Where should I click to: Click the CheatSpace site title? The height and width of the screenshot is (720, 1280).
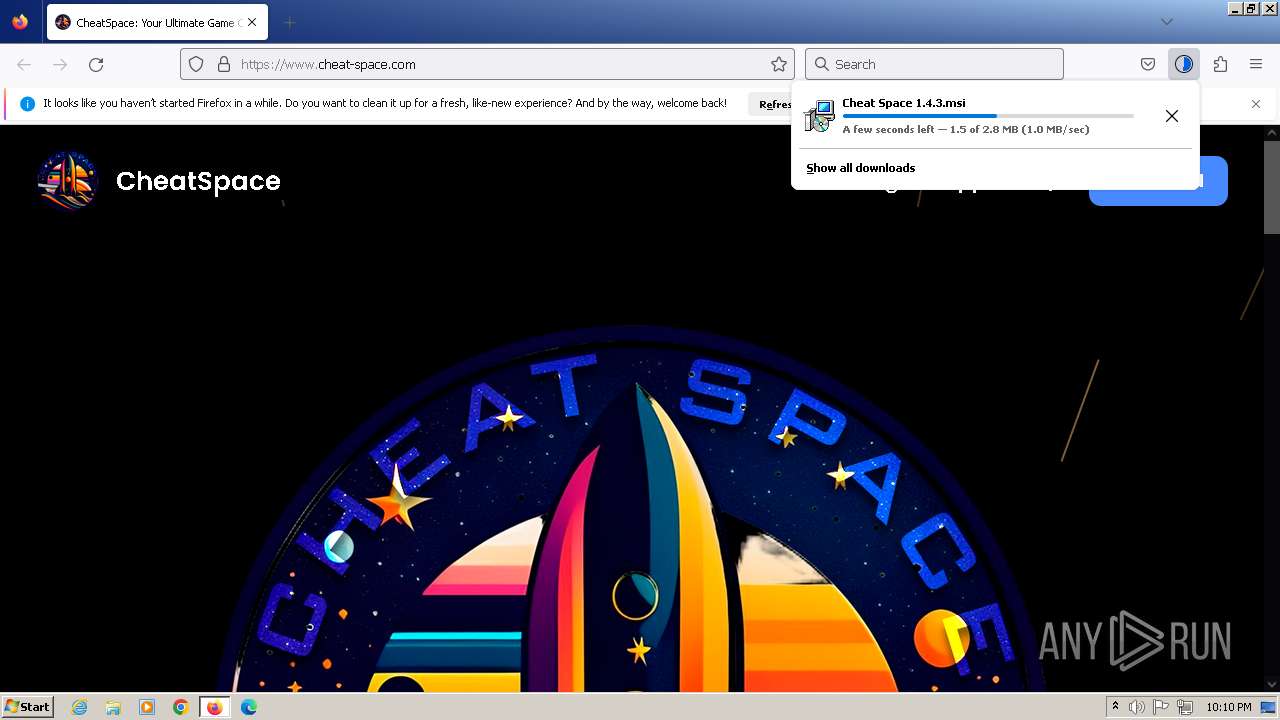click(198, 181)
